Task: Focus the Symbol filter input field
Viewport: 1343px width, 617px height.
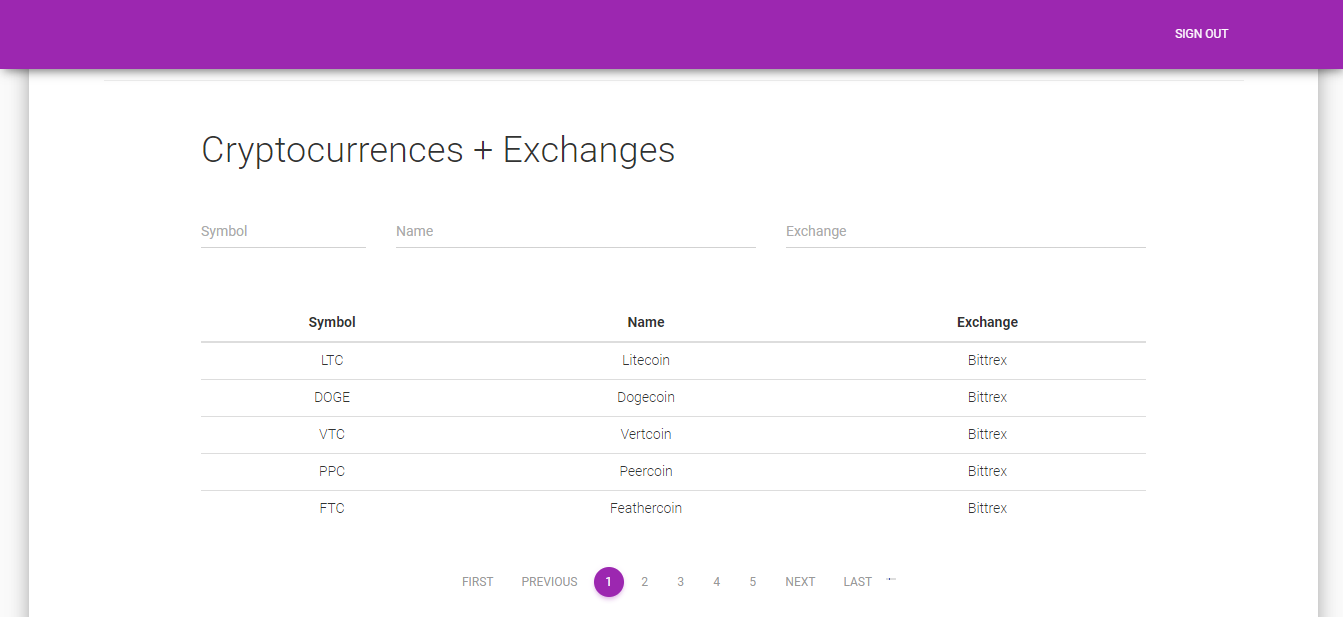Action: click(x=283, y=231)
